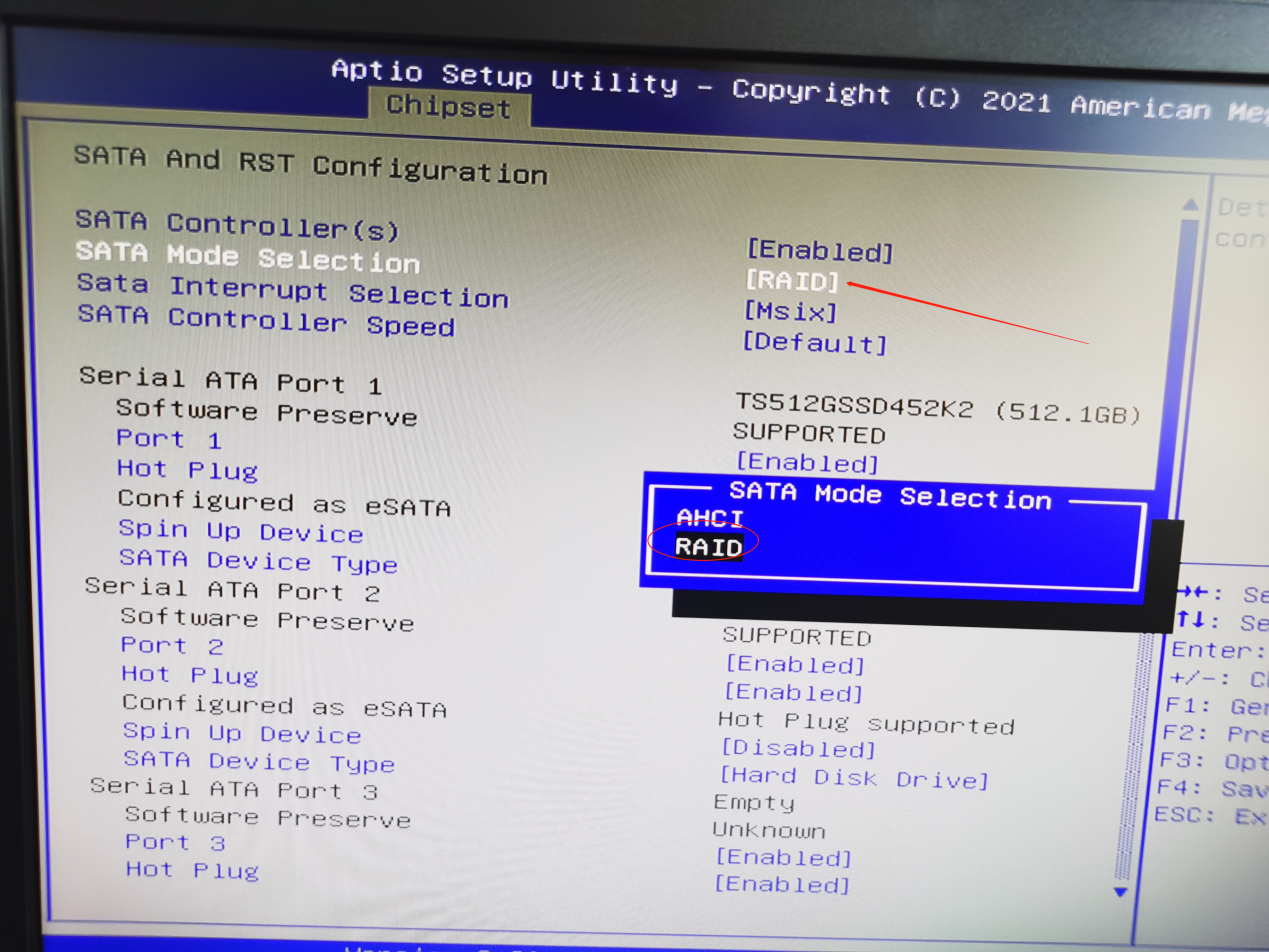Image resolution: width=1269 pixels, height=952 pixels.
Task: Click the SUPPORTED value for Port 1
Action: click(809, 434)
